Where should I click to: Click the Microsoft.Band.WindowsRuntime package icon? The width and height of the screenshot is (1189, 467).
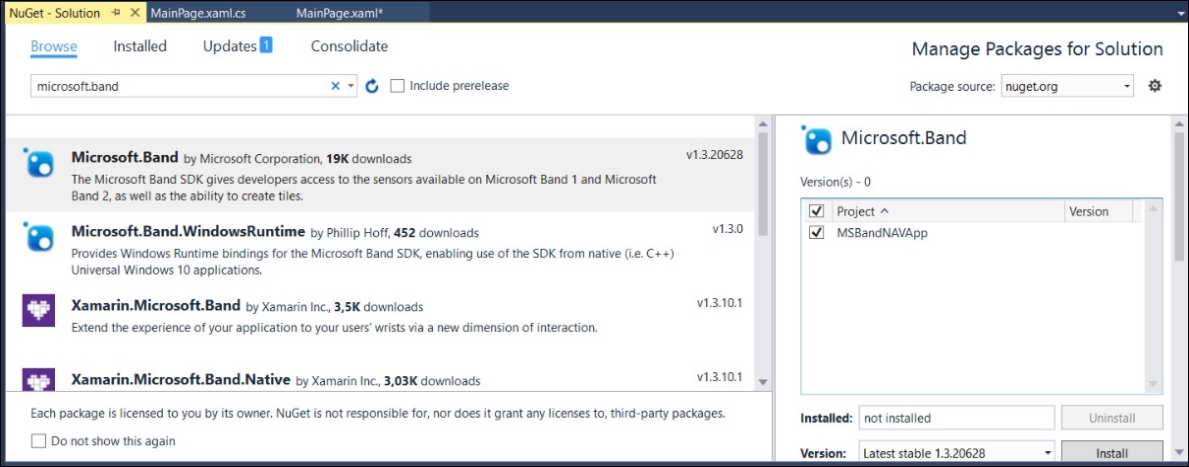click(x=38, y=237)
